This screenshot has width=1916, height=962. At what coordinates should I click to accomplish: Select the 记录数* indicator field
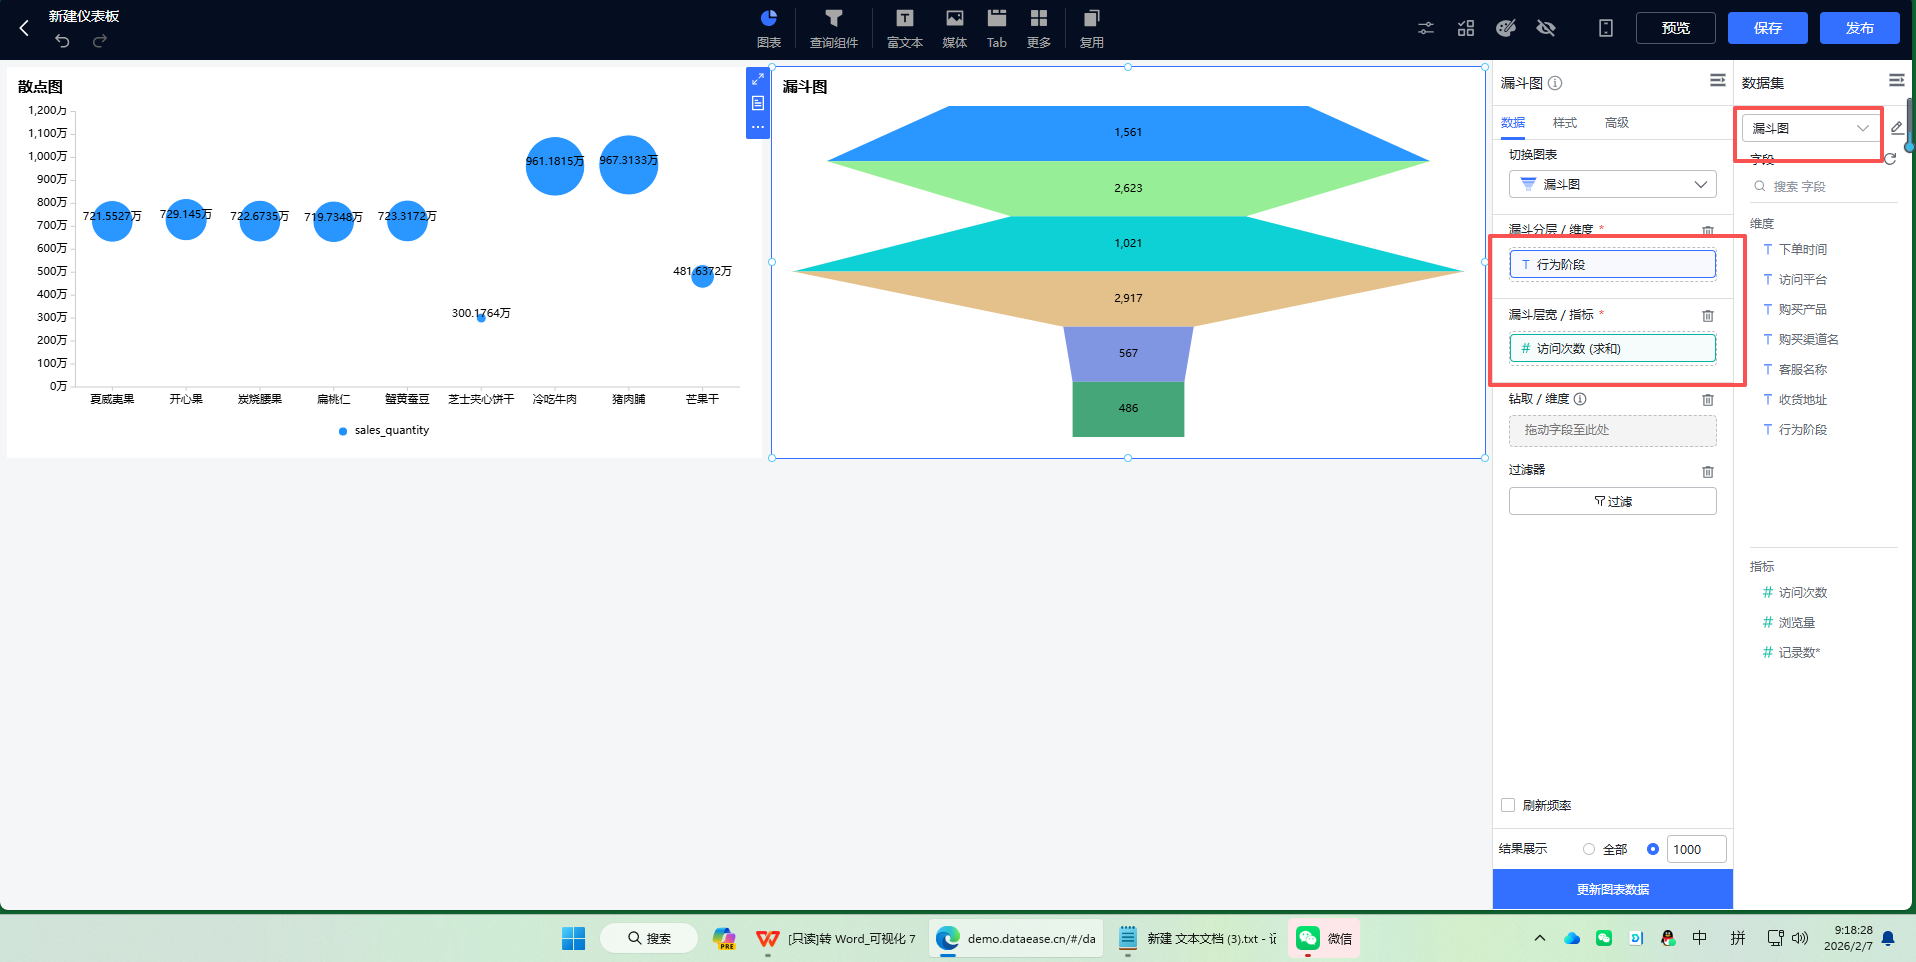pyautogui.click(x=1799, y=652)
